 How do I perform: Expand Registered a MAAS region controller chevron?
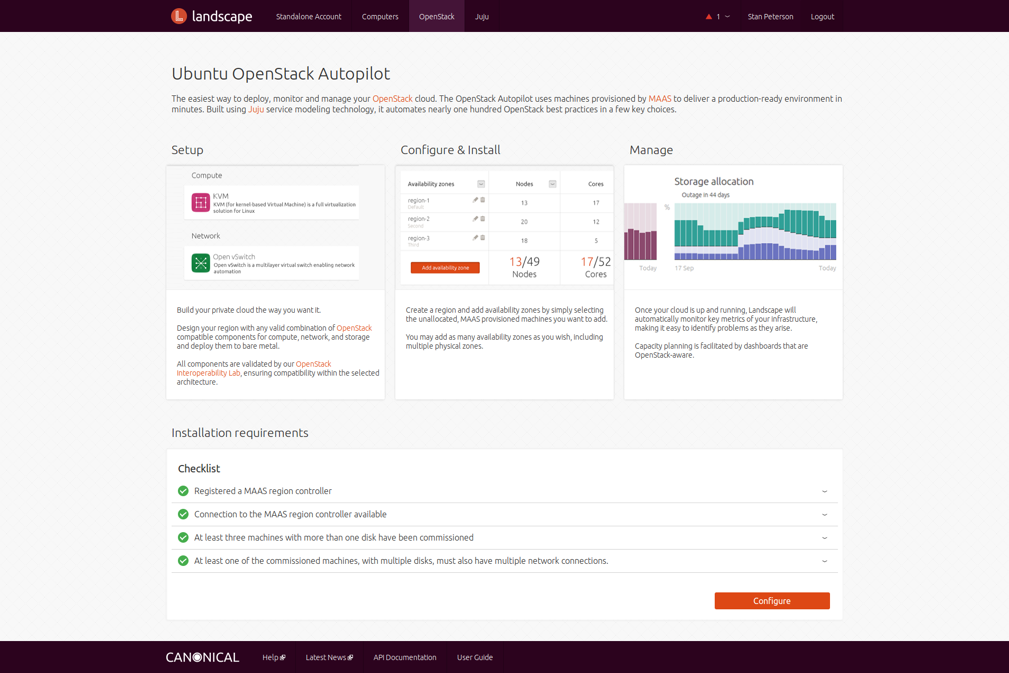[824, 492]
